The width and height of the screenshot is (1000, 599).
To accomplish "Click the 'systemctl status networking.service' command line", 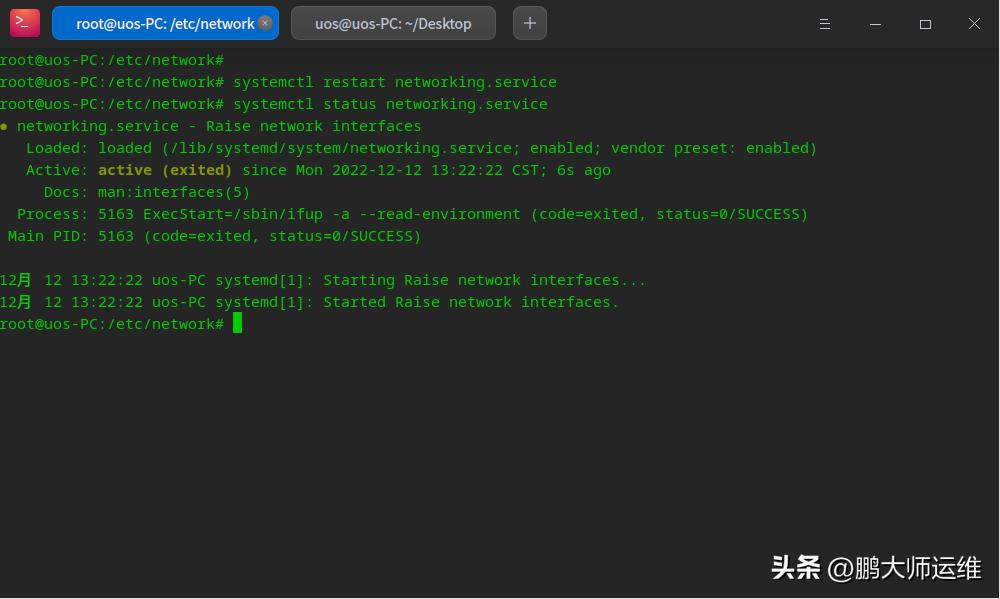I will (274, 104).
